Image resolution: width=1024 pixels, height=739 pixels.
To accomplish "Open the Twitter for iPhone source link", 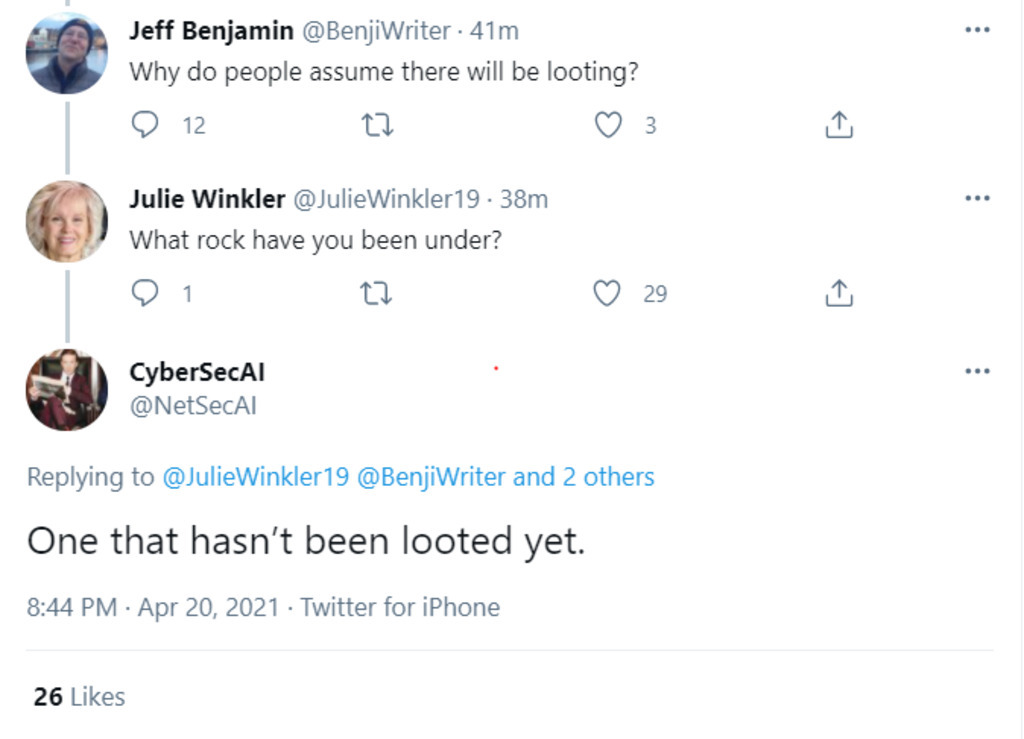I will click(x=400, y=607).
